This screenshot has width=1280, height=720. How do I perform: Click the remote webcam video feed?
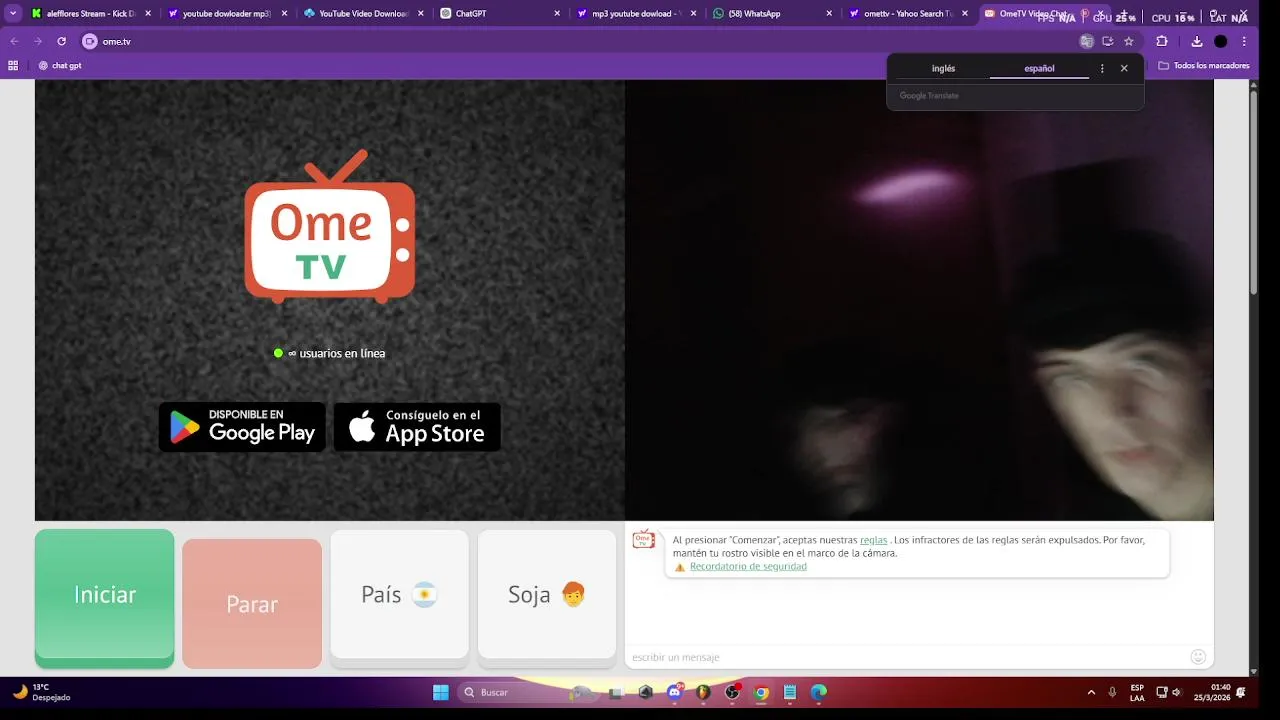(x=919, y=300)
